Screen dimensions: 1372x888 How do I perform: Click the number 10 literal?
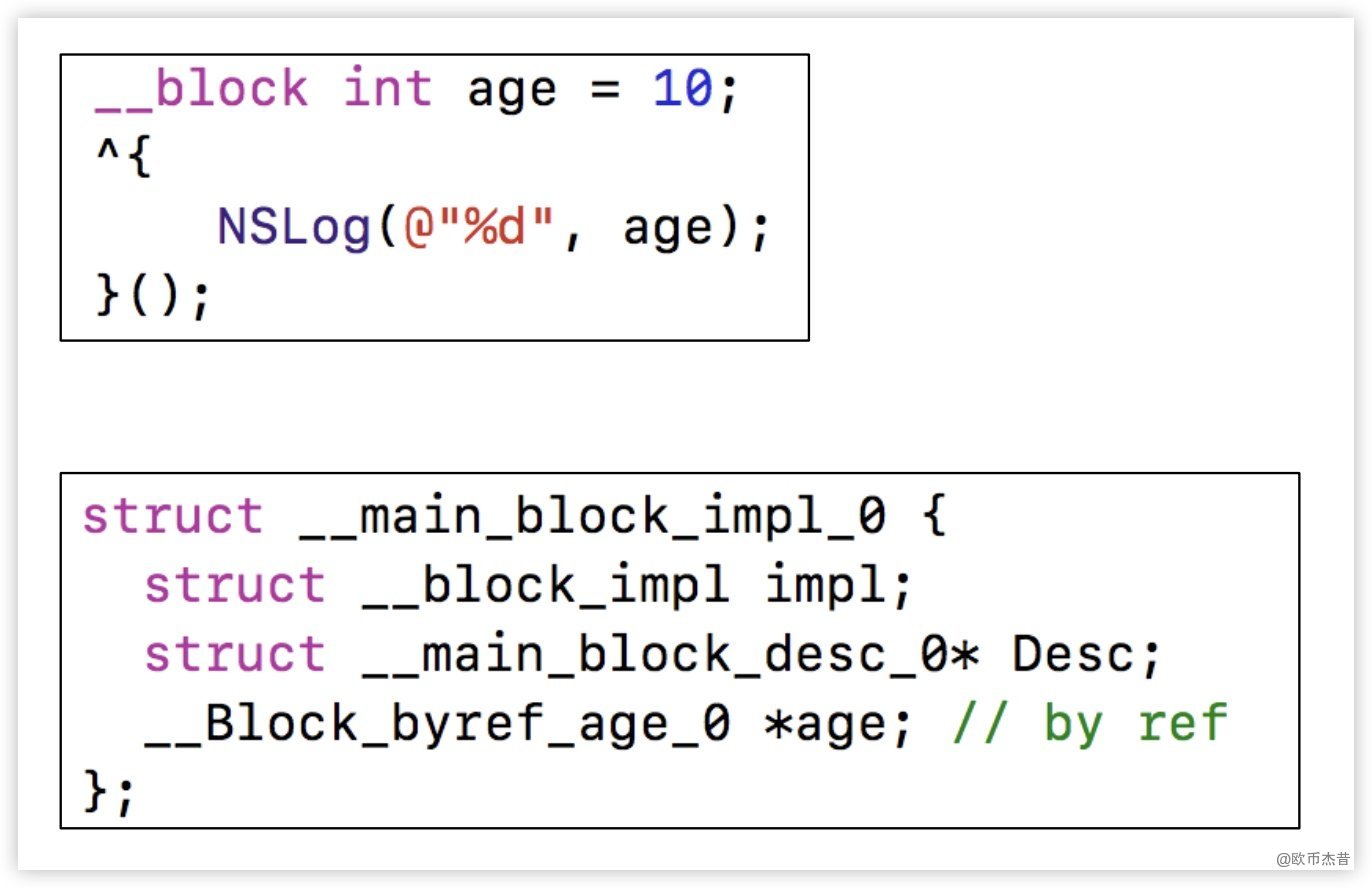click(682, 90)
